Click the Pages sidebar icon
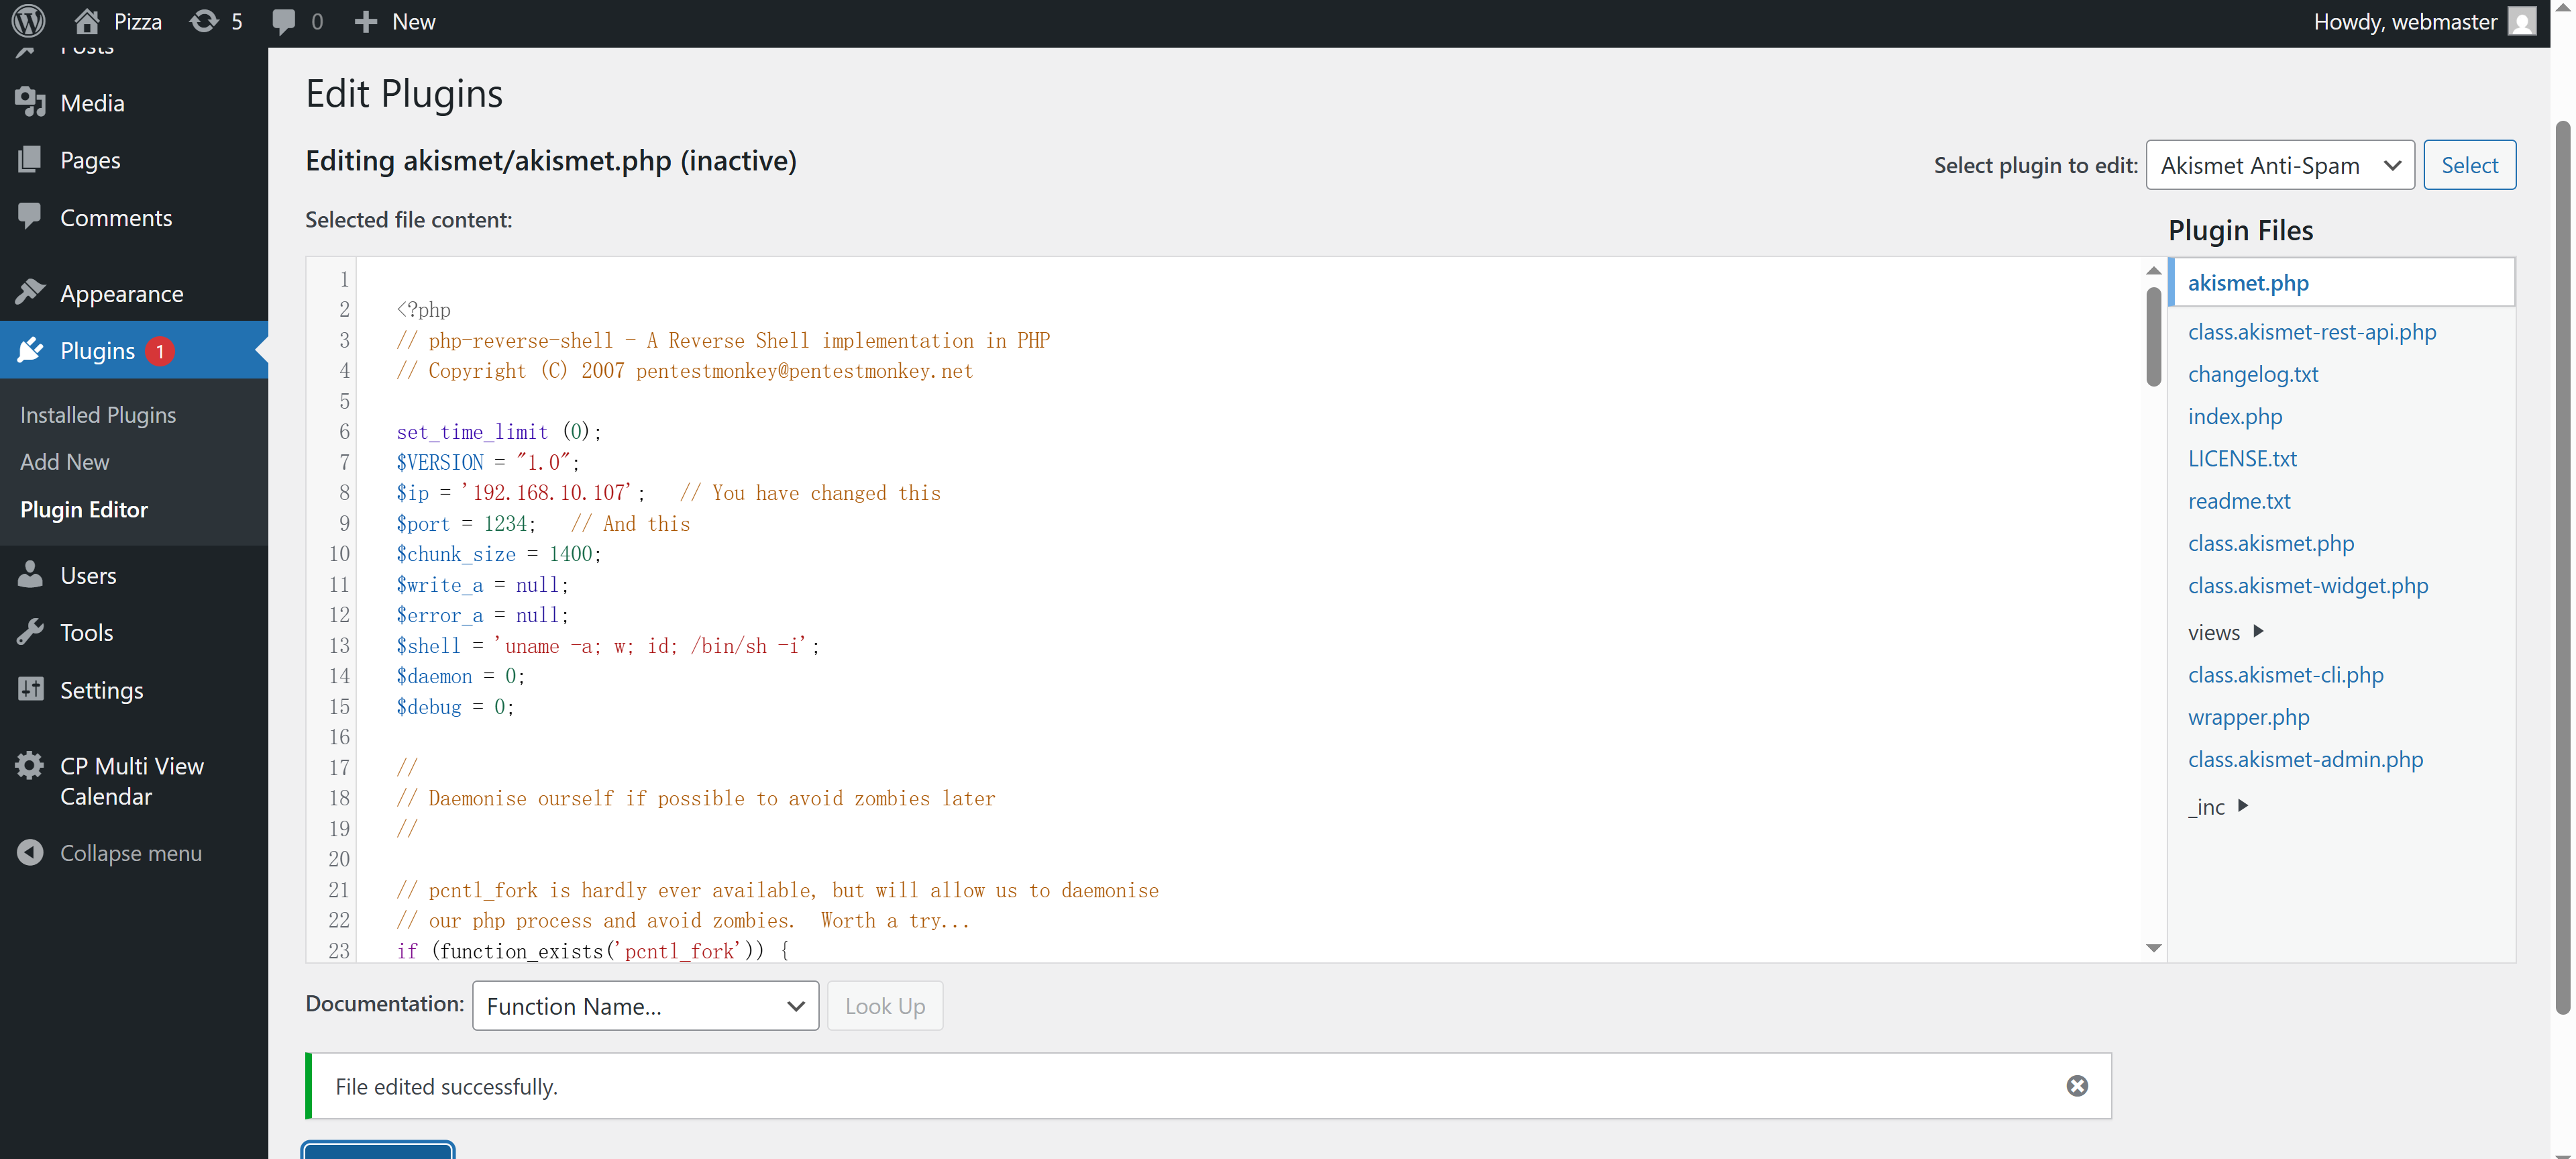2576x1159 pixels. (30, 159)
